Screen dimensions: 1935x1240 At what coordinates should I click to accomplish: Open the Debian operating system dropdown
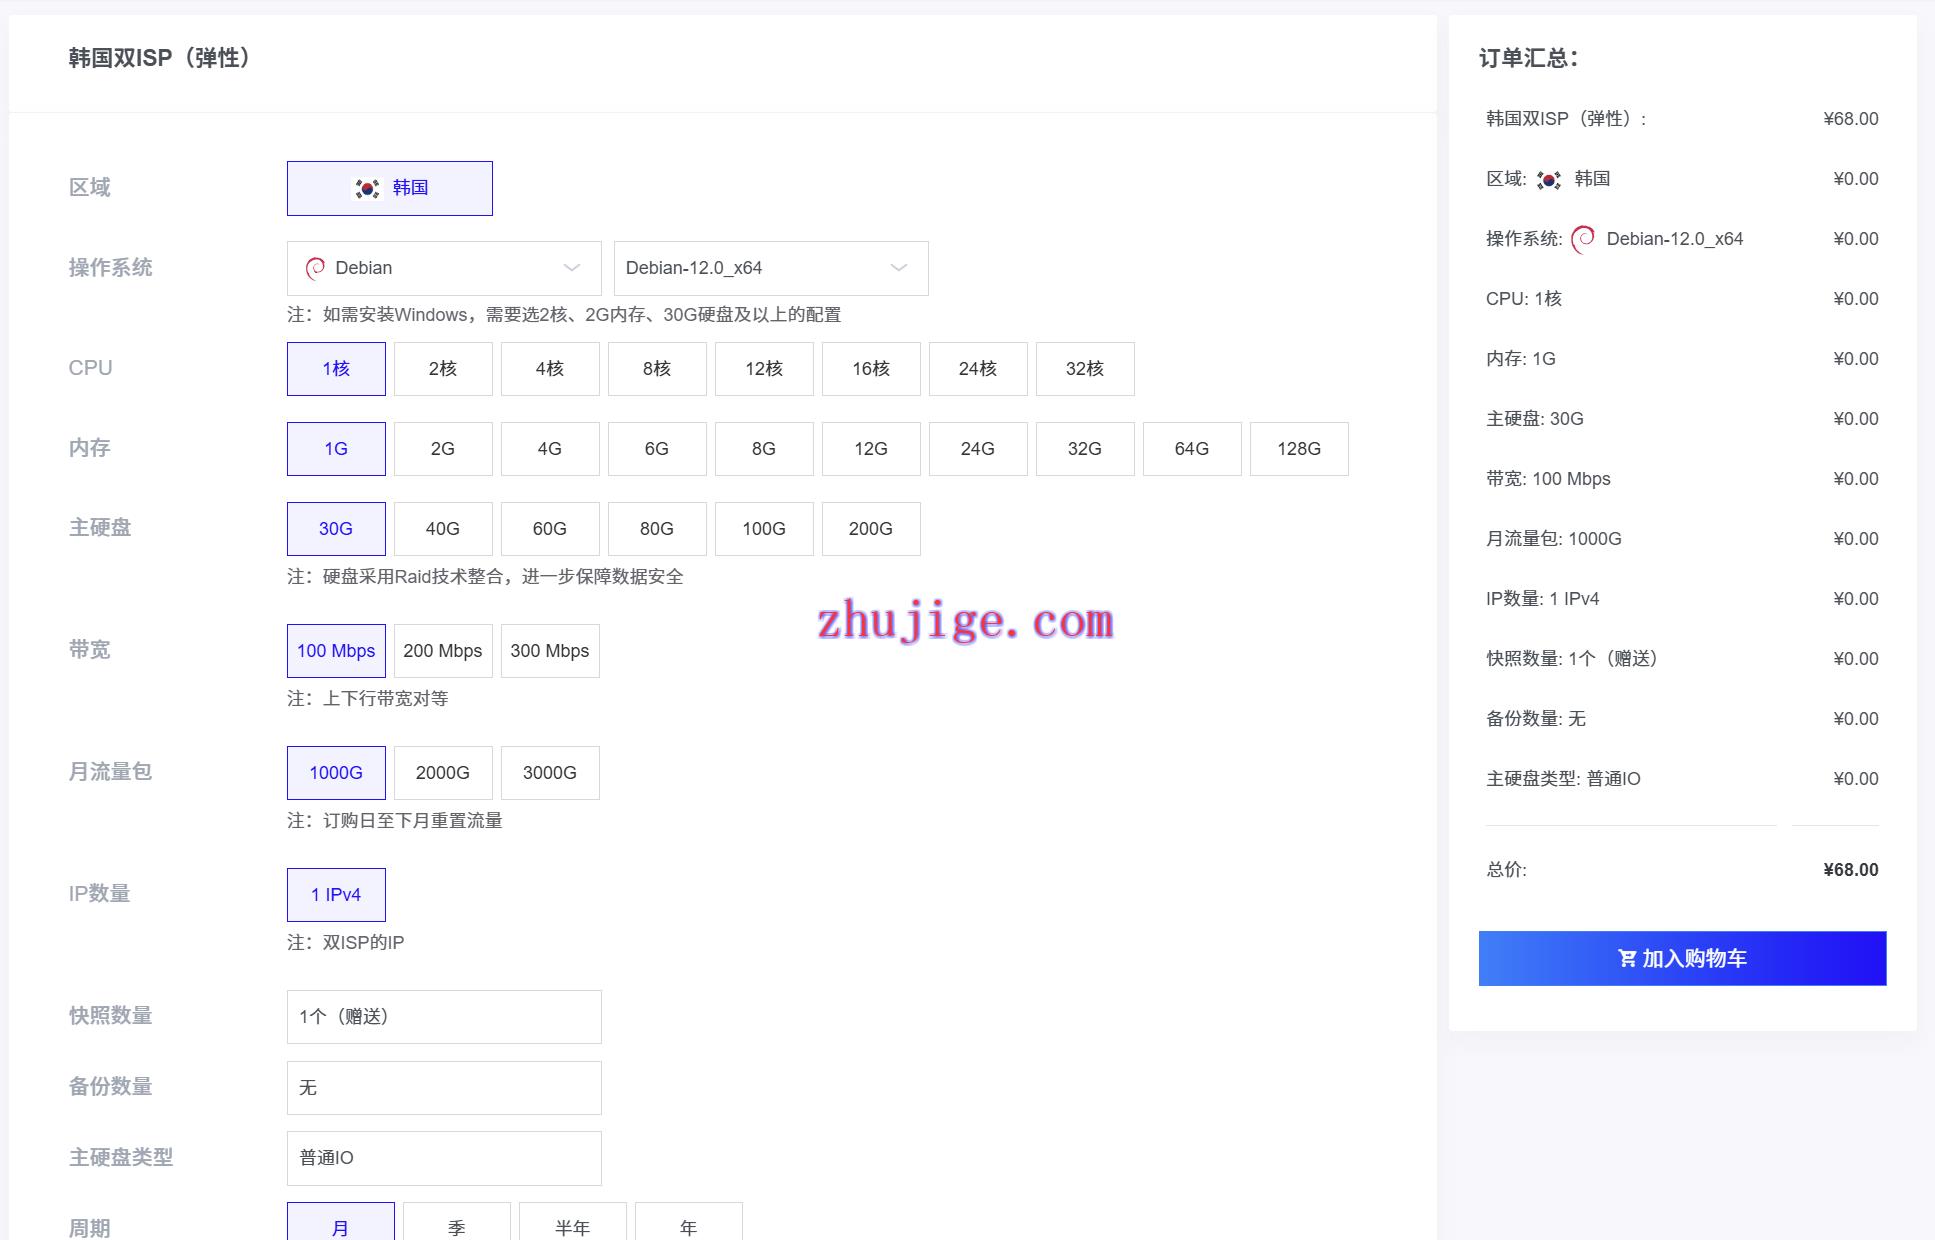(444, 268)
